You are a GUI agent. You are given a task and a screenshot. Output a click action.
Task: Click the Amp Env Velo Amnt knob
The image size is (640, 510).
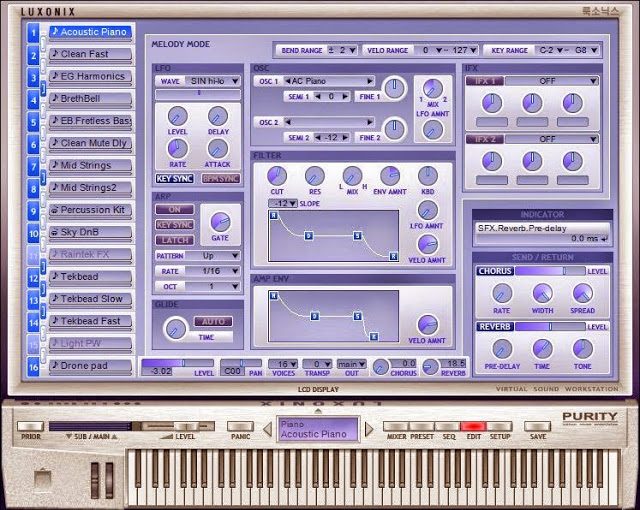427,325
